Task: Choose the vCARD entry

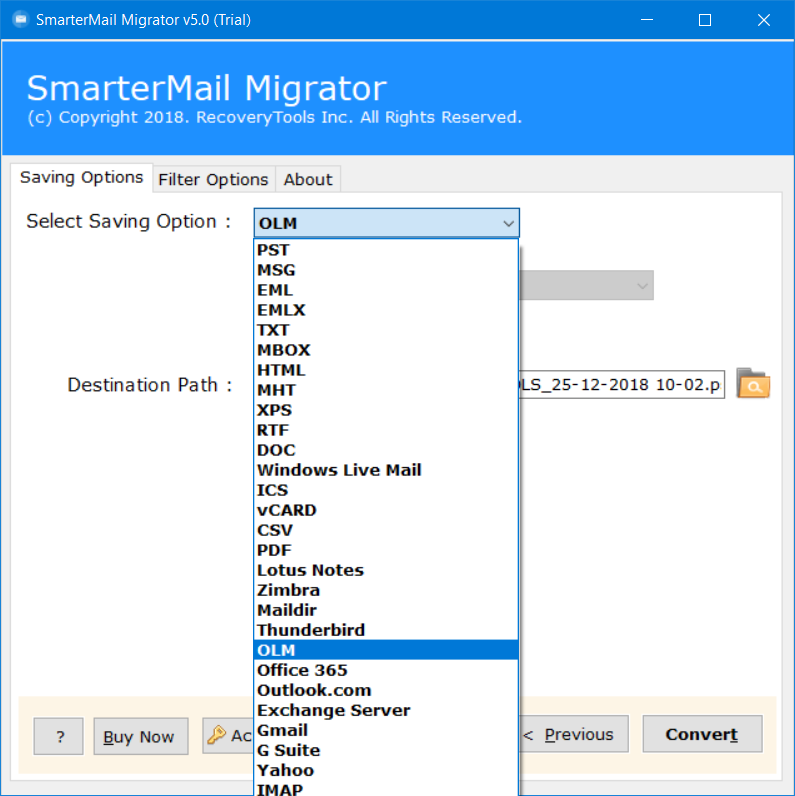Action: (386, 510)
